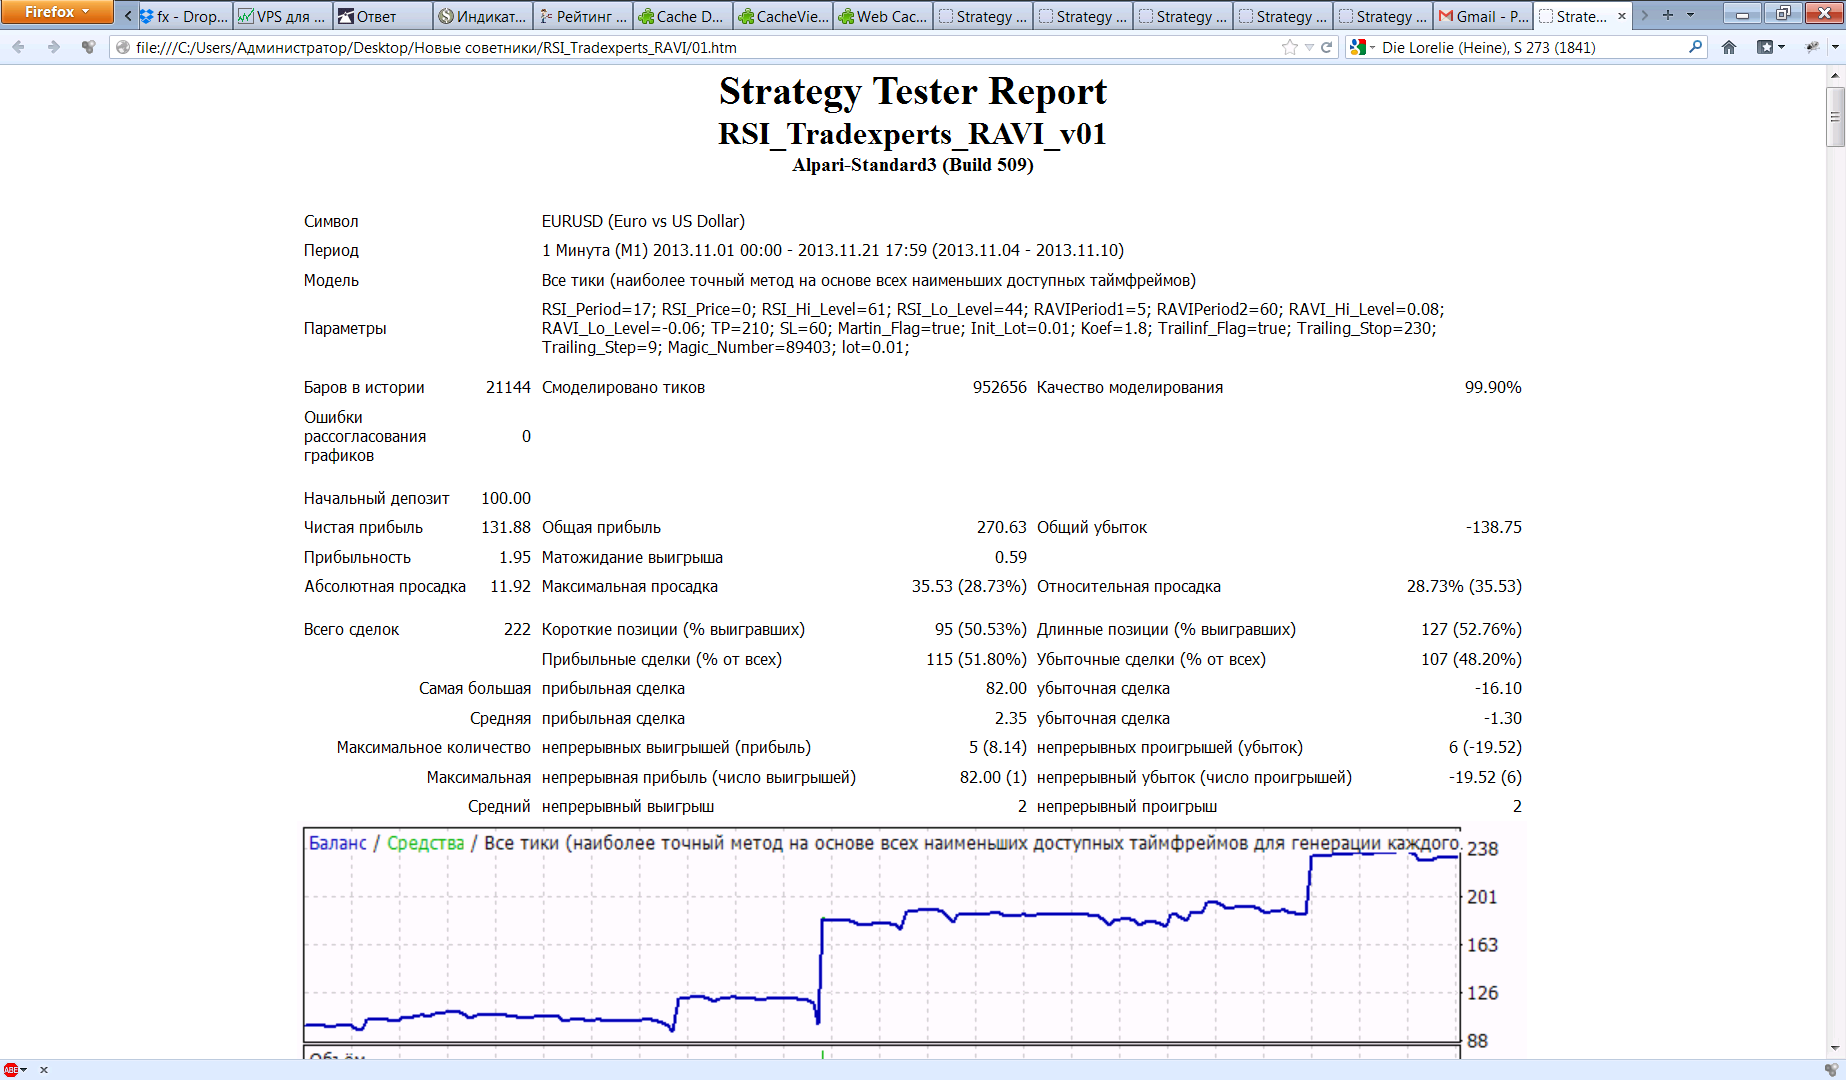Open the 'Индикат...' tab

(x=483, y=16)
